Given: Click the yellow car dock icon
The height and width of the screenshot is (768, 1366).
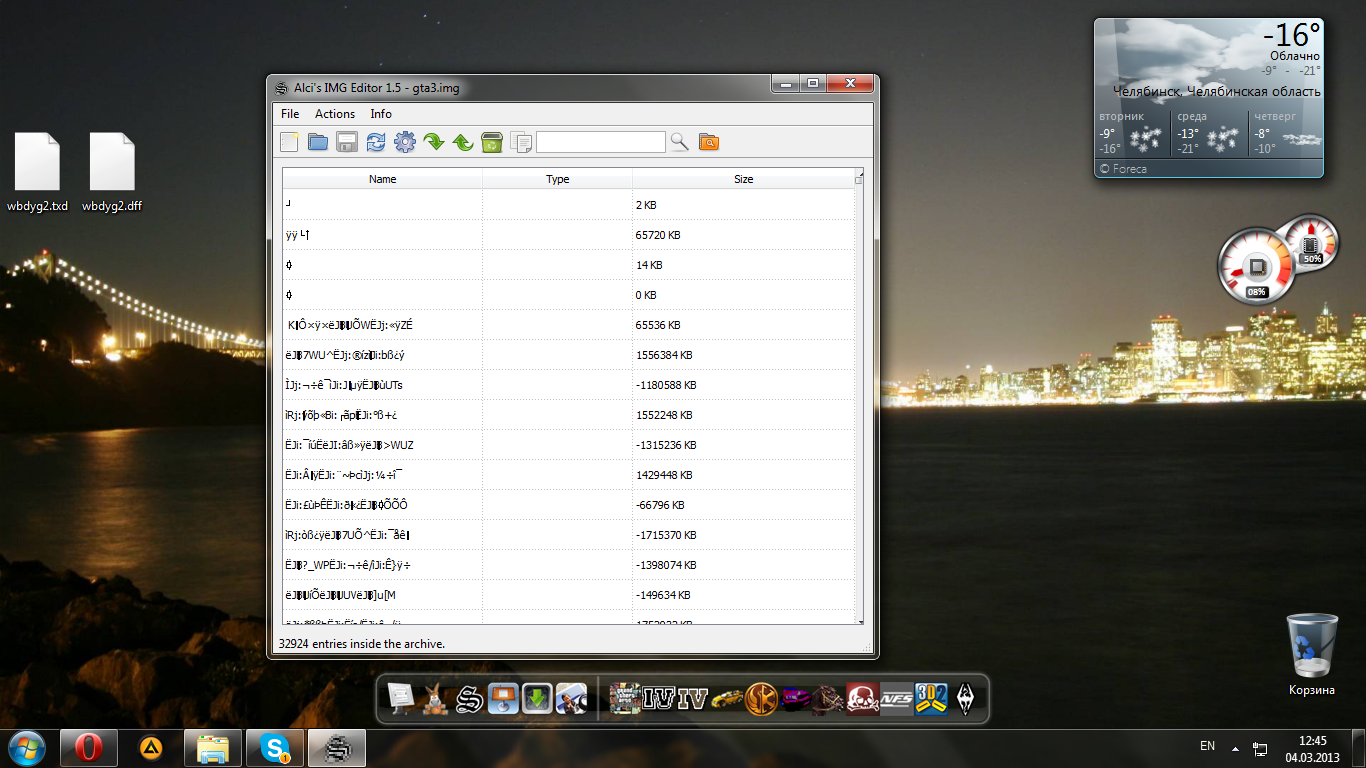Looking at the screenshot, I should [x=727, y=698].
